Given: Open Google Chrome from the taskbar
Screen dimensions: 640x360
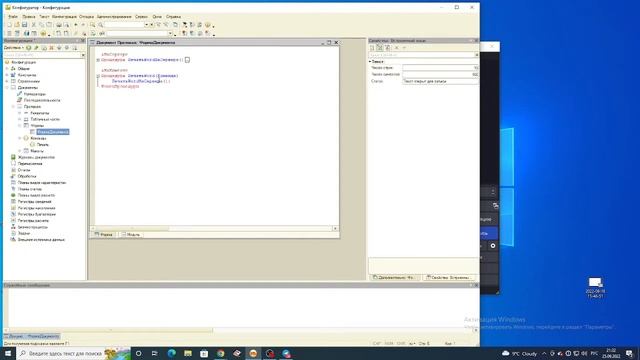Looking at the screenshot, I should click(220, 353).
